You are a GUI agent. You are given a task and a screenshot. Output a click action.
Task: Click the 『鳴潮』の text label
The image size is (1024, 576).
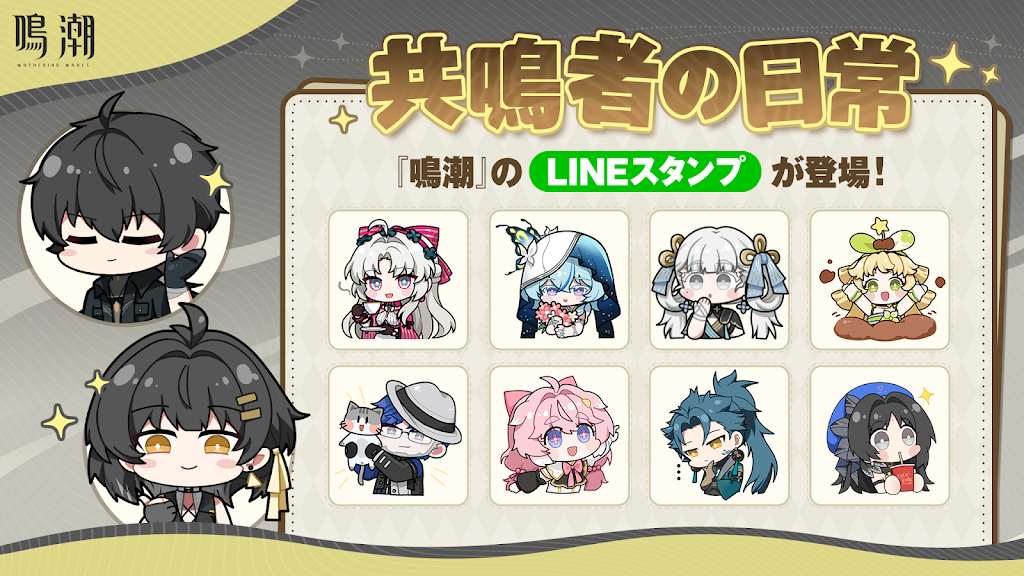click(458, 174)
